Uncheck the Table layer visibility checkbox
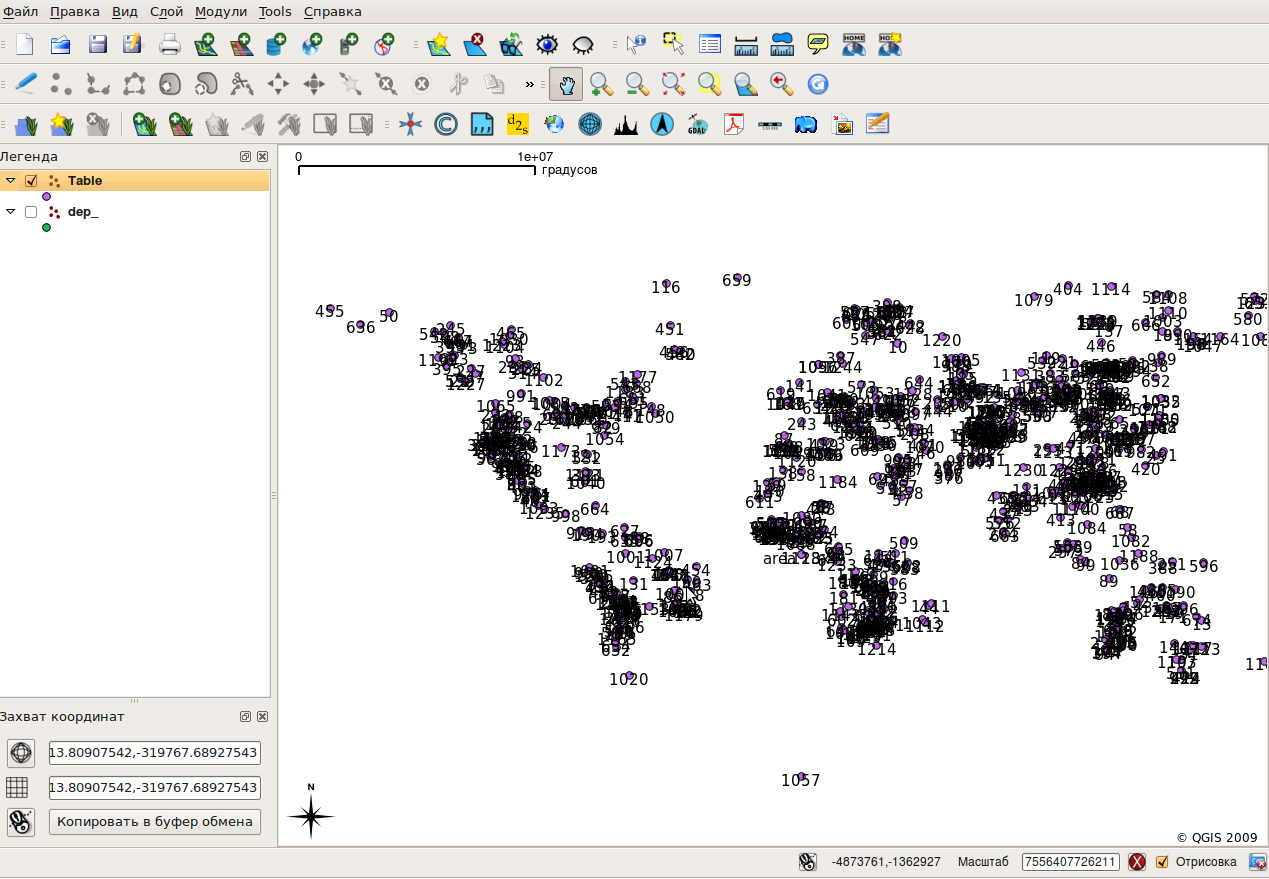Viewport: 1269px width, 879px height. pos(31,181)
